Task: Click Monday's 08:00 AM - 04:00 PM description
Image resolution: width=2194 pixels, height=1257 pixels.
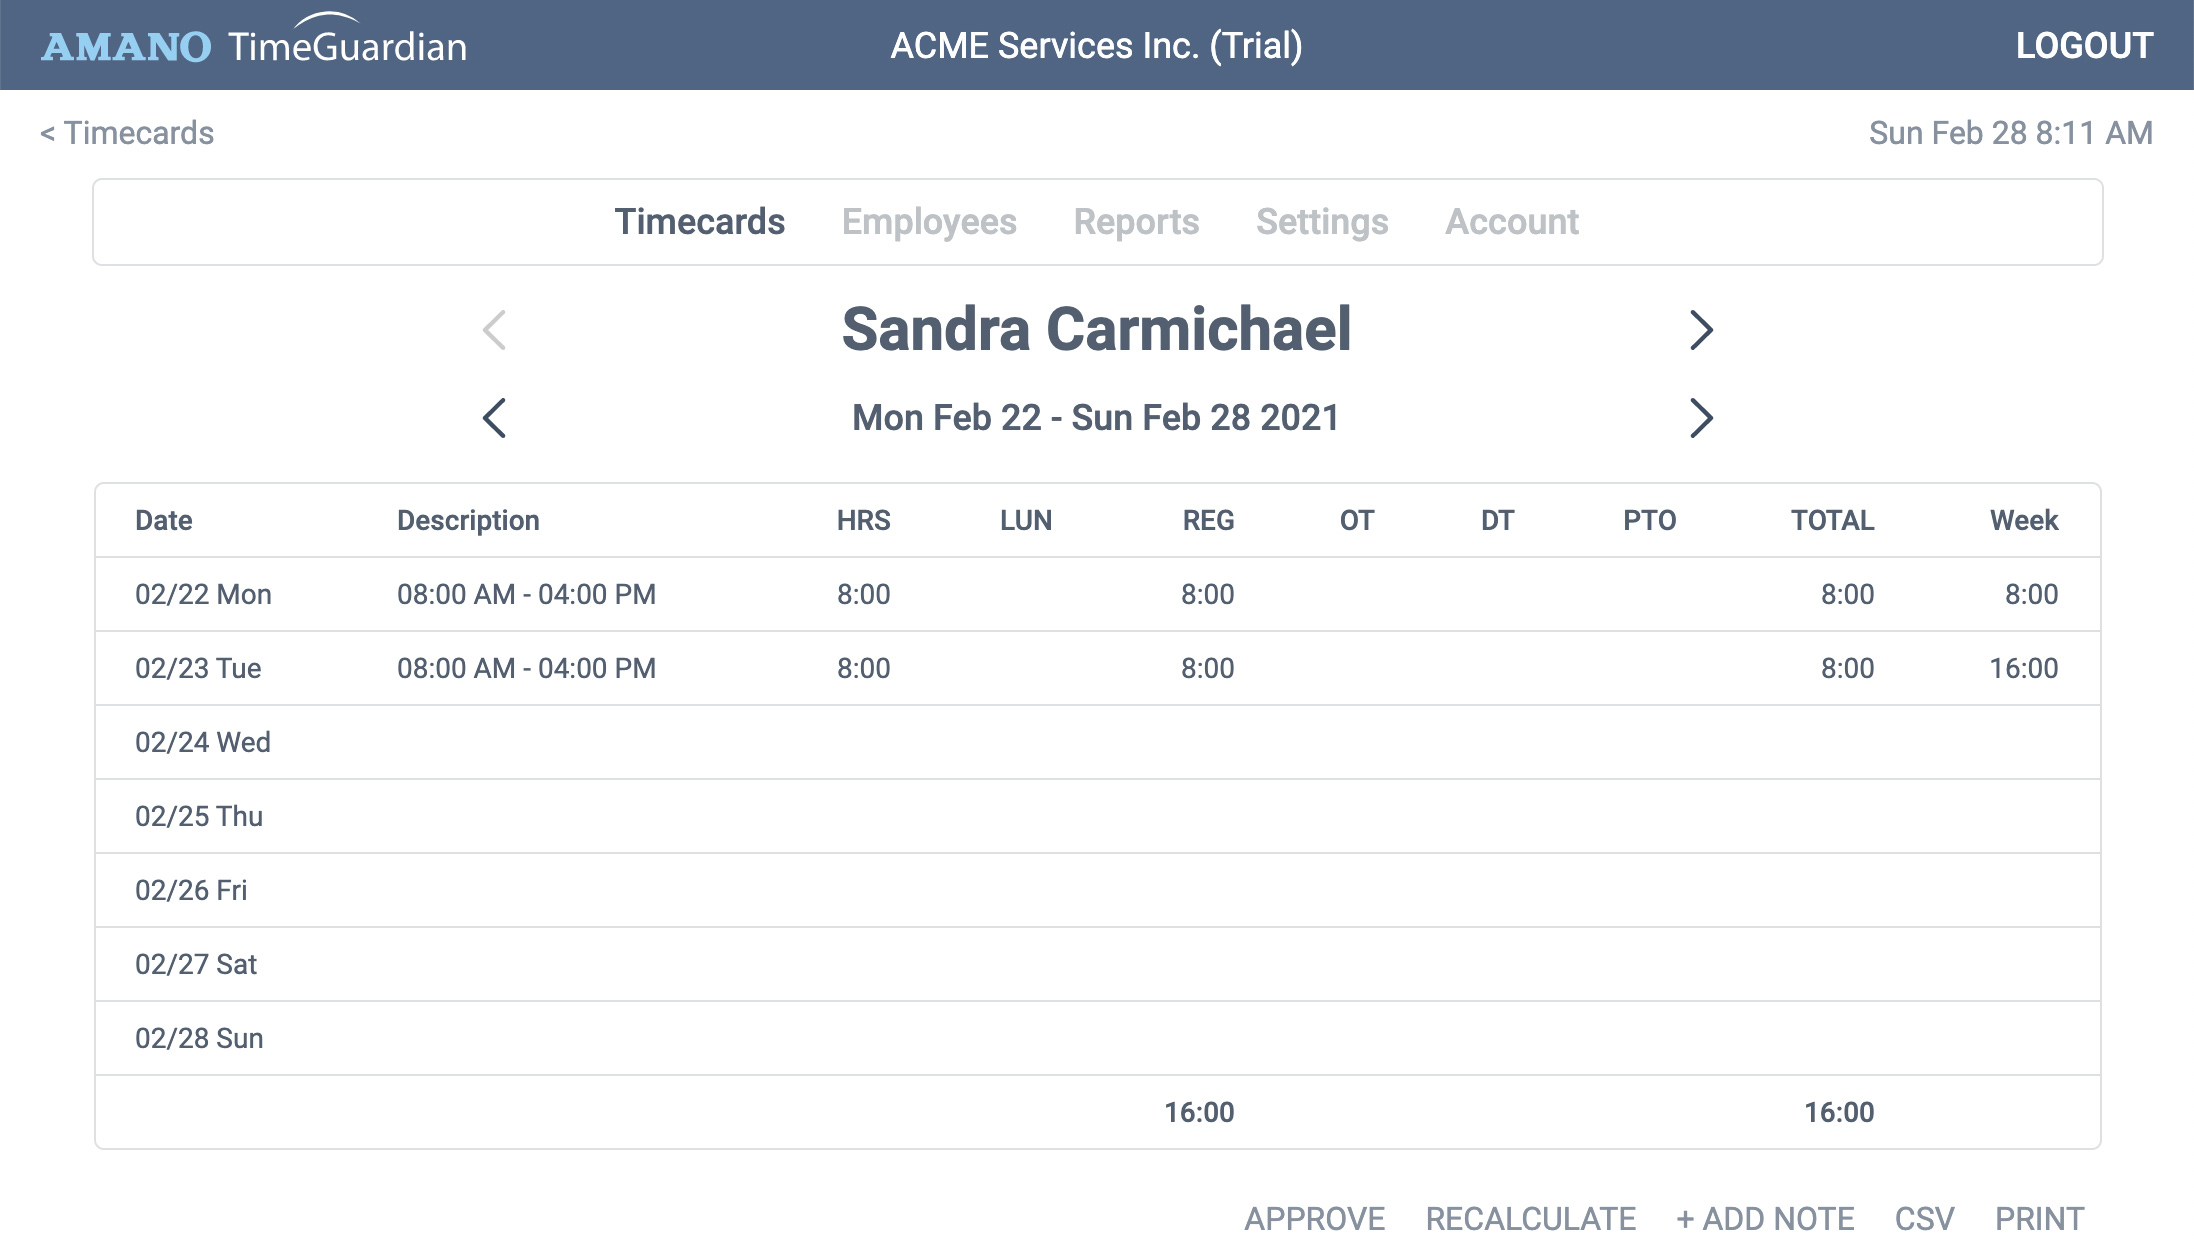Action: (526, 594)
